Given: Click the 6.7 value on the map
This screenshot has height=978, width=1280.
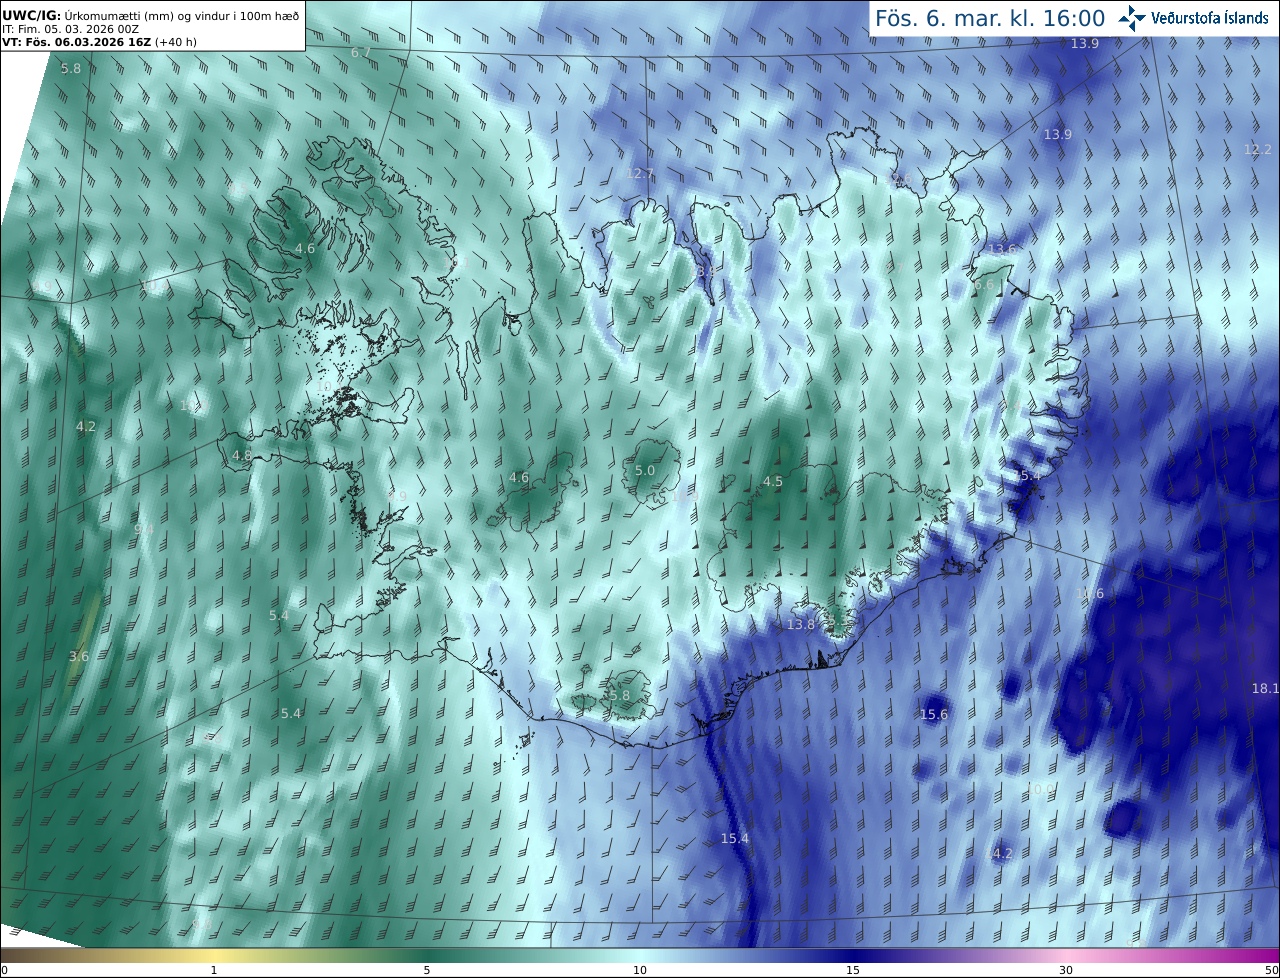Looking at the screenshot, I should coord(361,52).
